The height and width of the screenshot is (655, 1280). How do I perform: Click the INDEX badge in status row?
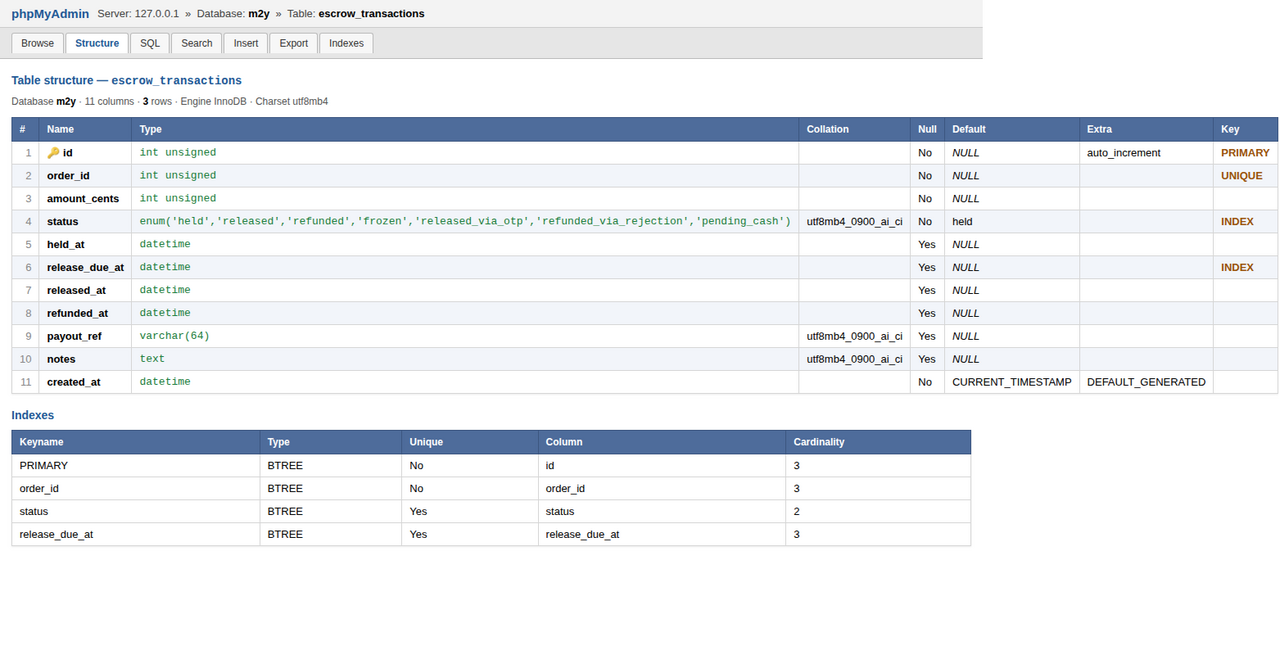click(x=1237, y=222)
